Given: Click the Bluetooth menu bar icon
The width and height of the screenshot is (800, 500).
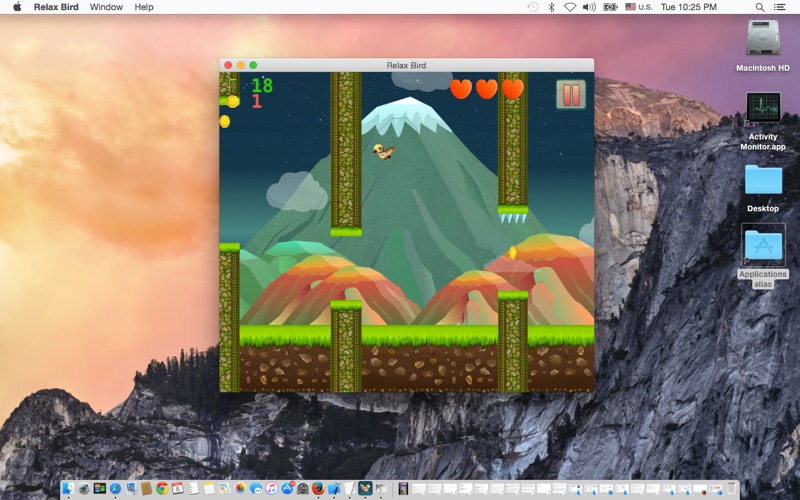Looking at the screenshot, I should click(x=551, y=7).
